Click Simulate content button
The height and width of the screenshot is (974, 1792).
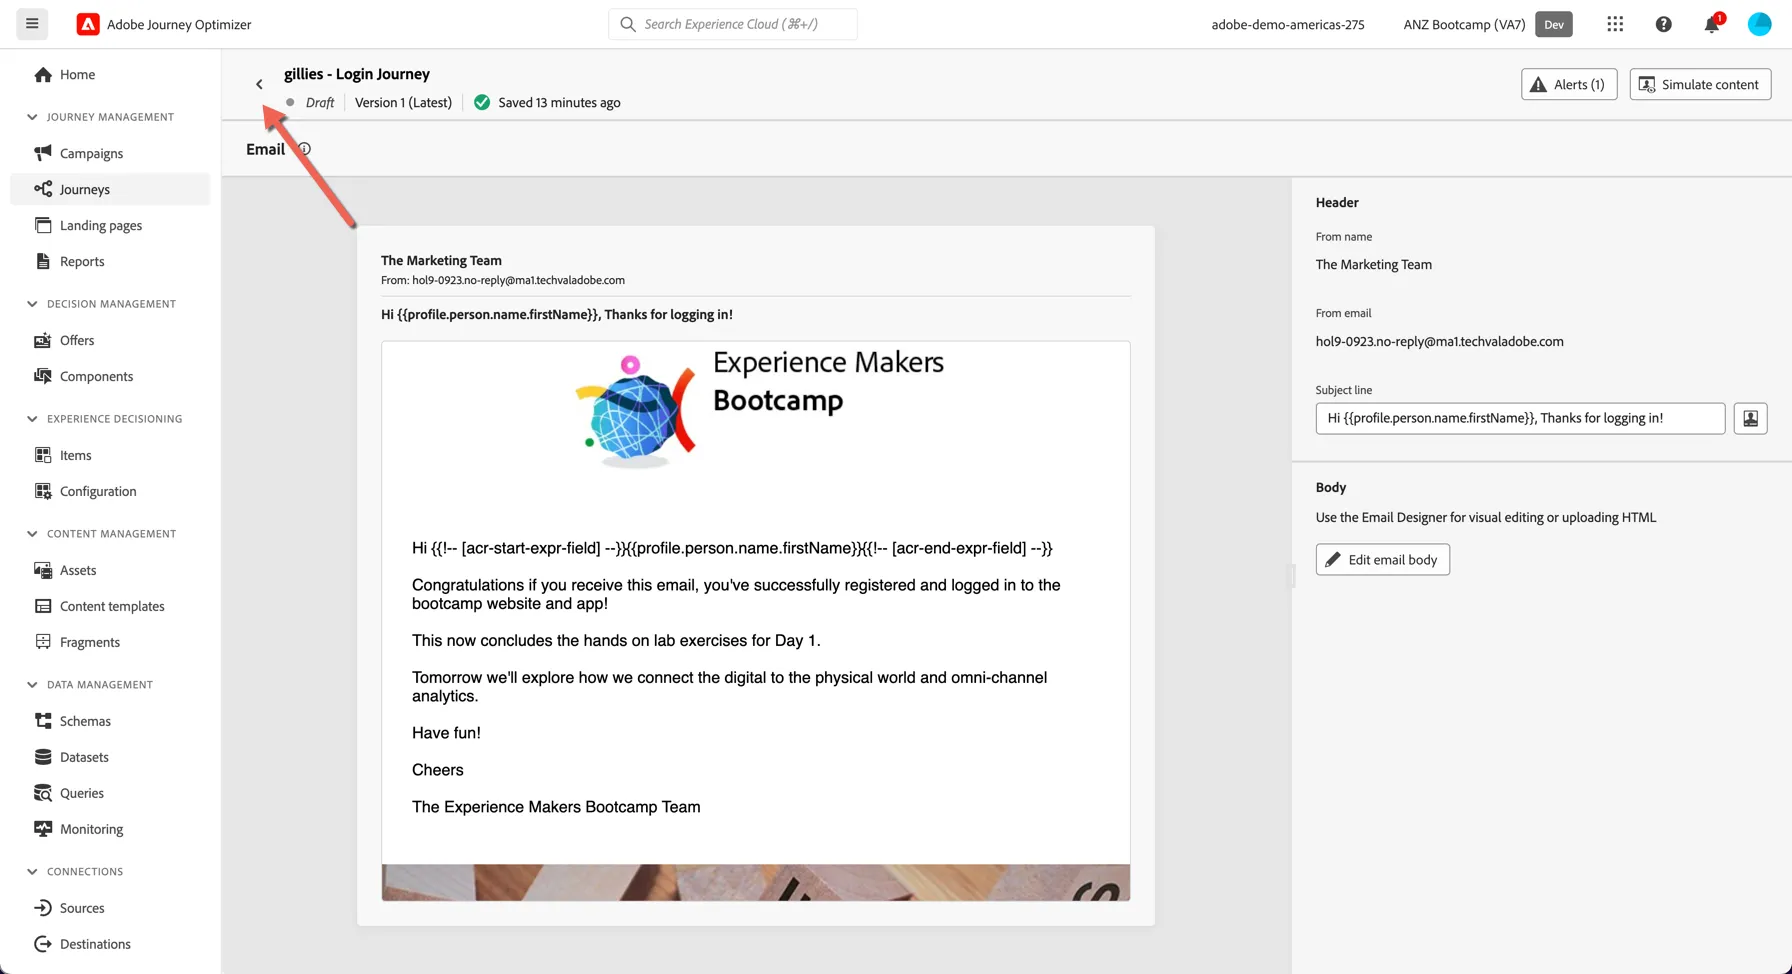(1700, 84)
